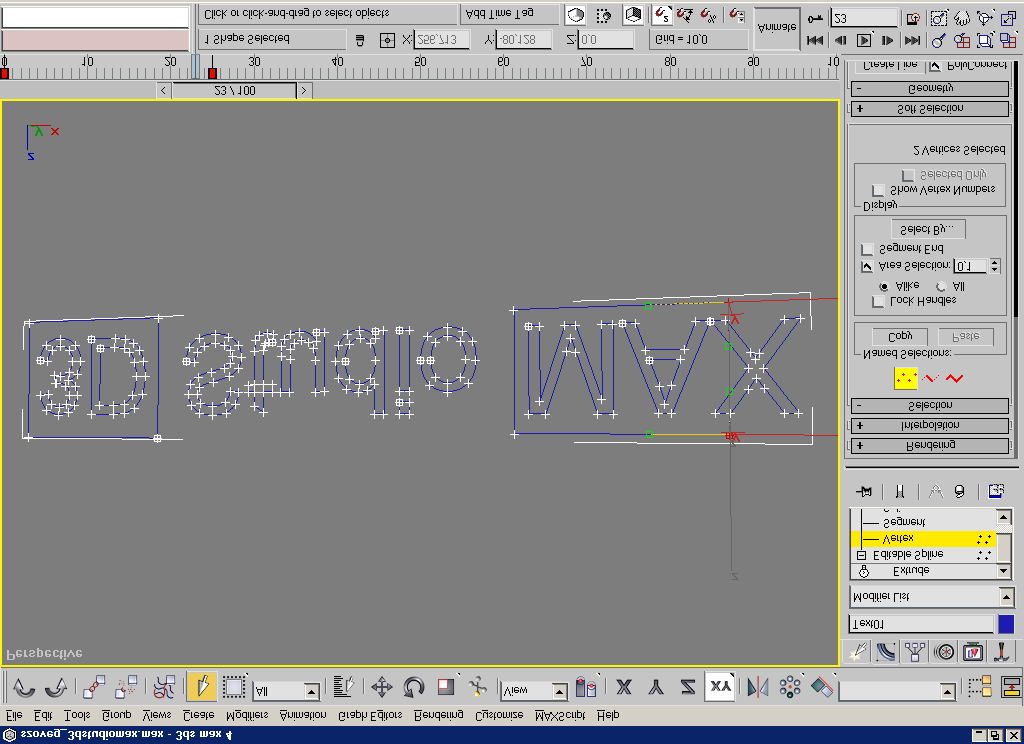Click Remove Modifier from stack icon

[x=959, y=491]
